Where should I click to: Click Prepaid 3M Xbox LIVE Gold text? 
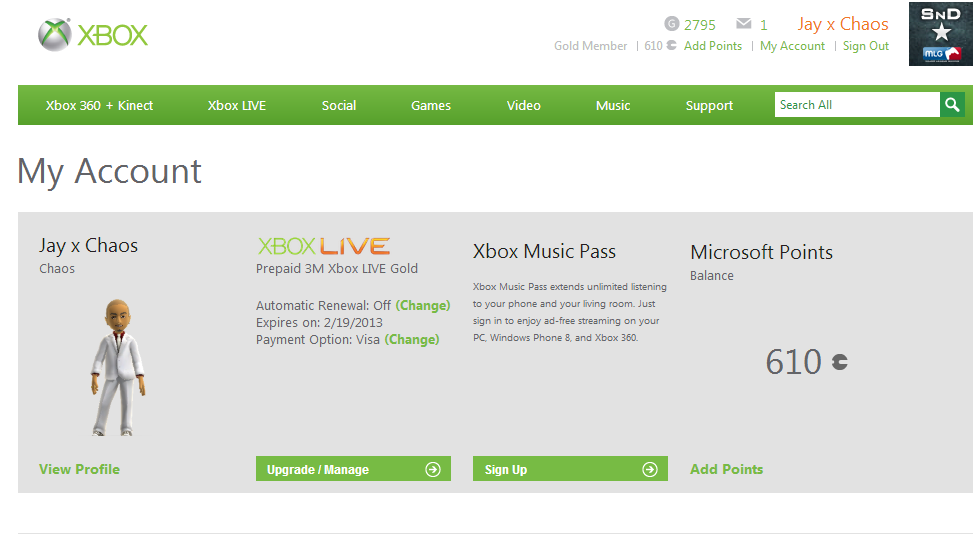point(337,268)
